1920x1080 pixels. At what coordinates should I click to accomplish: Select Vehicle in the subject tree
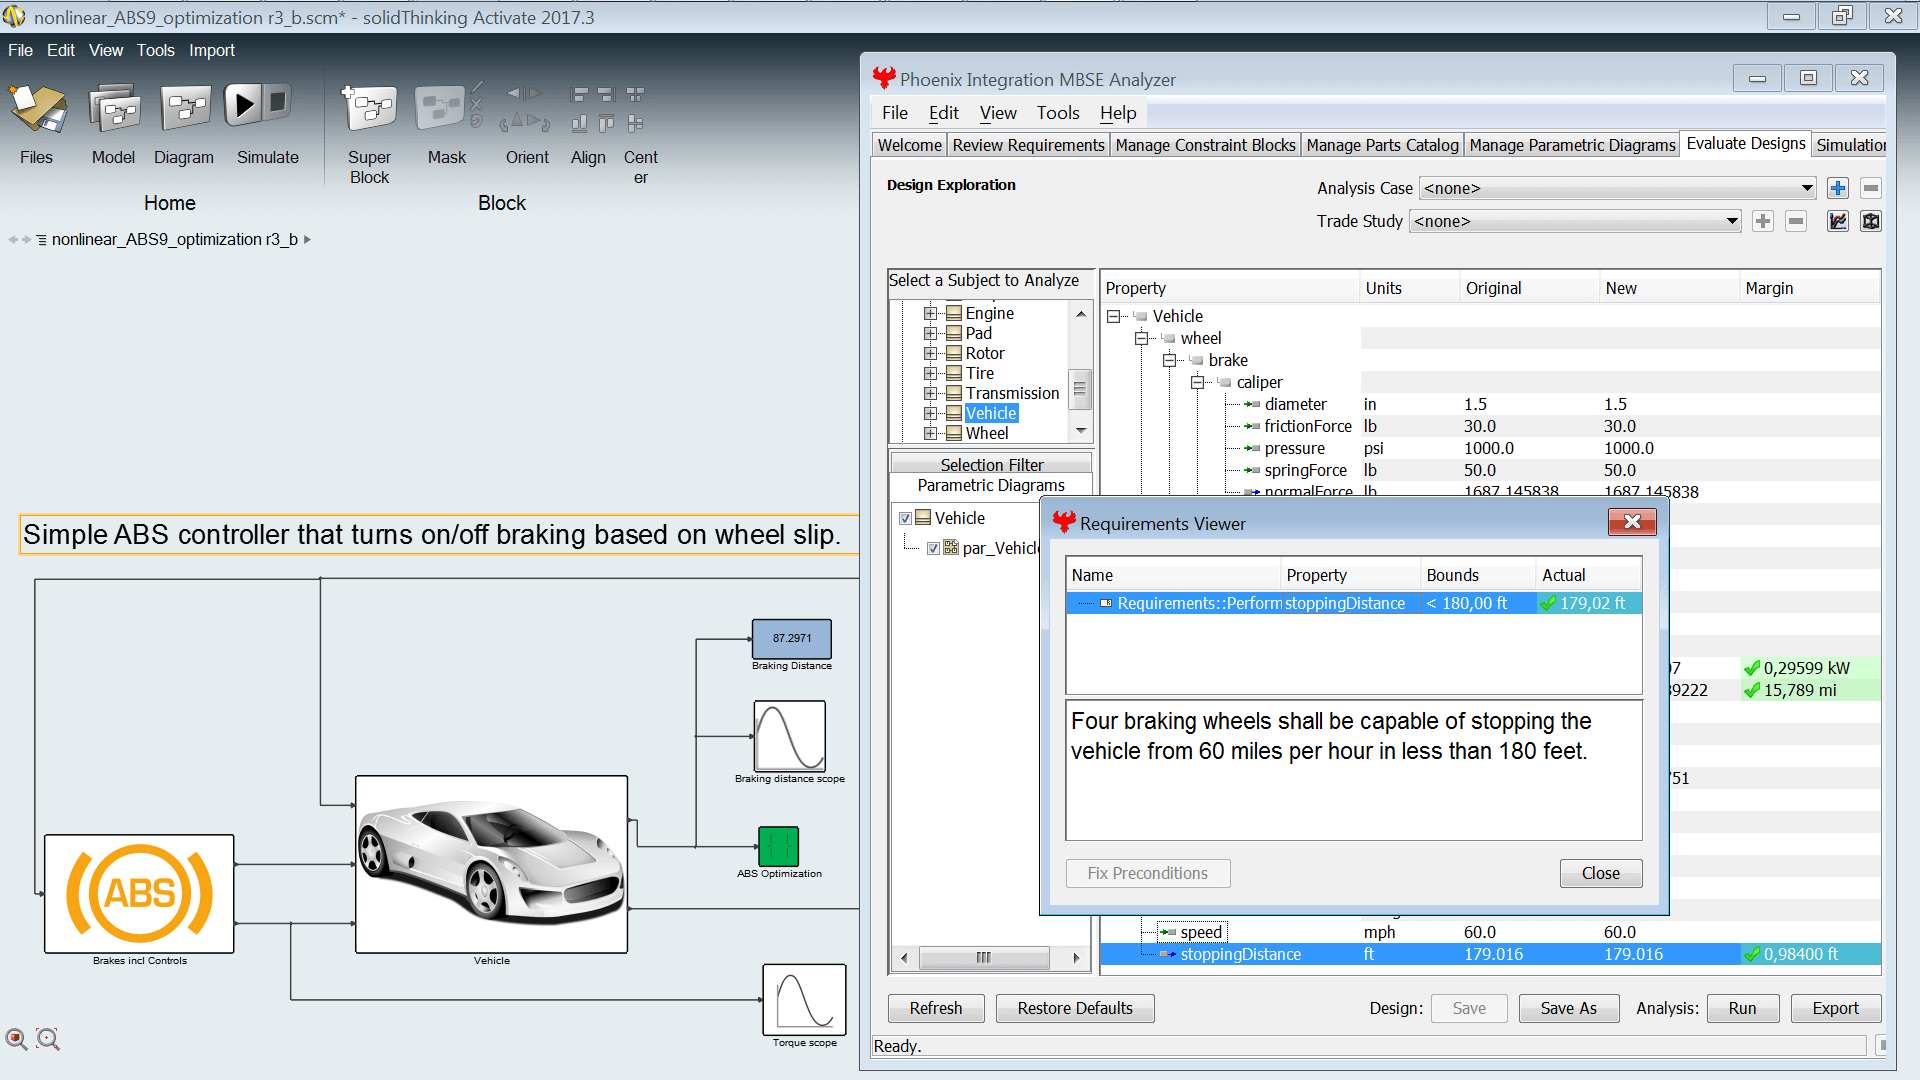coord(991,413)
